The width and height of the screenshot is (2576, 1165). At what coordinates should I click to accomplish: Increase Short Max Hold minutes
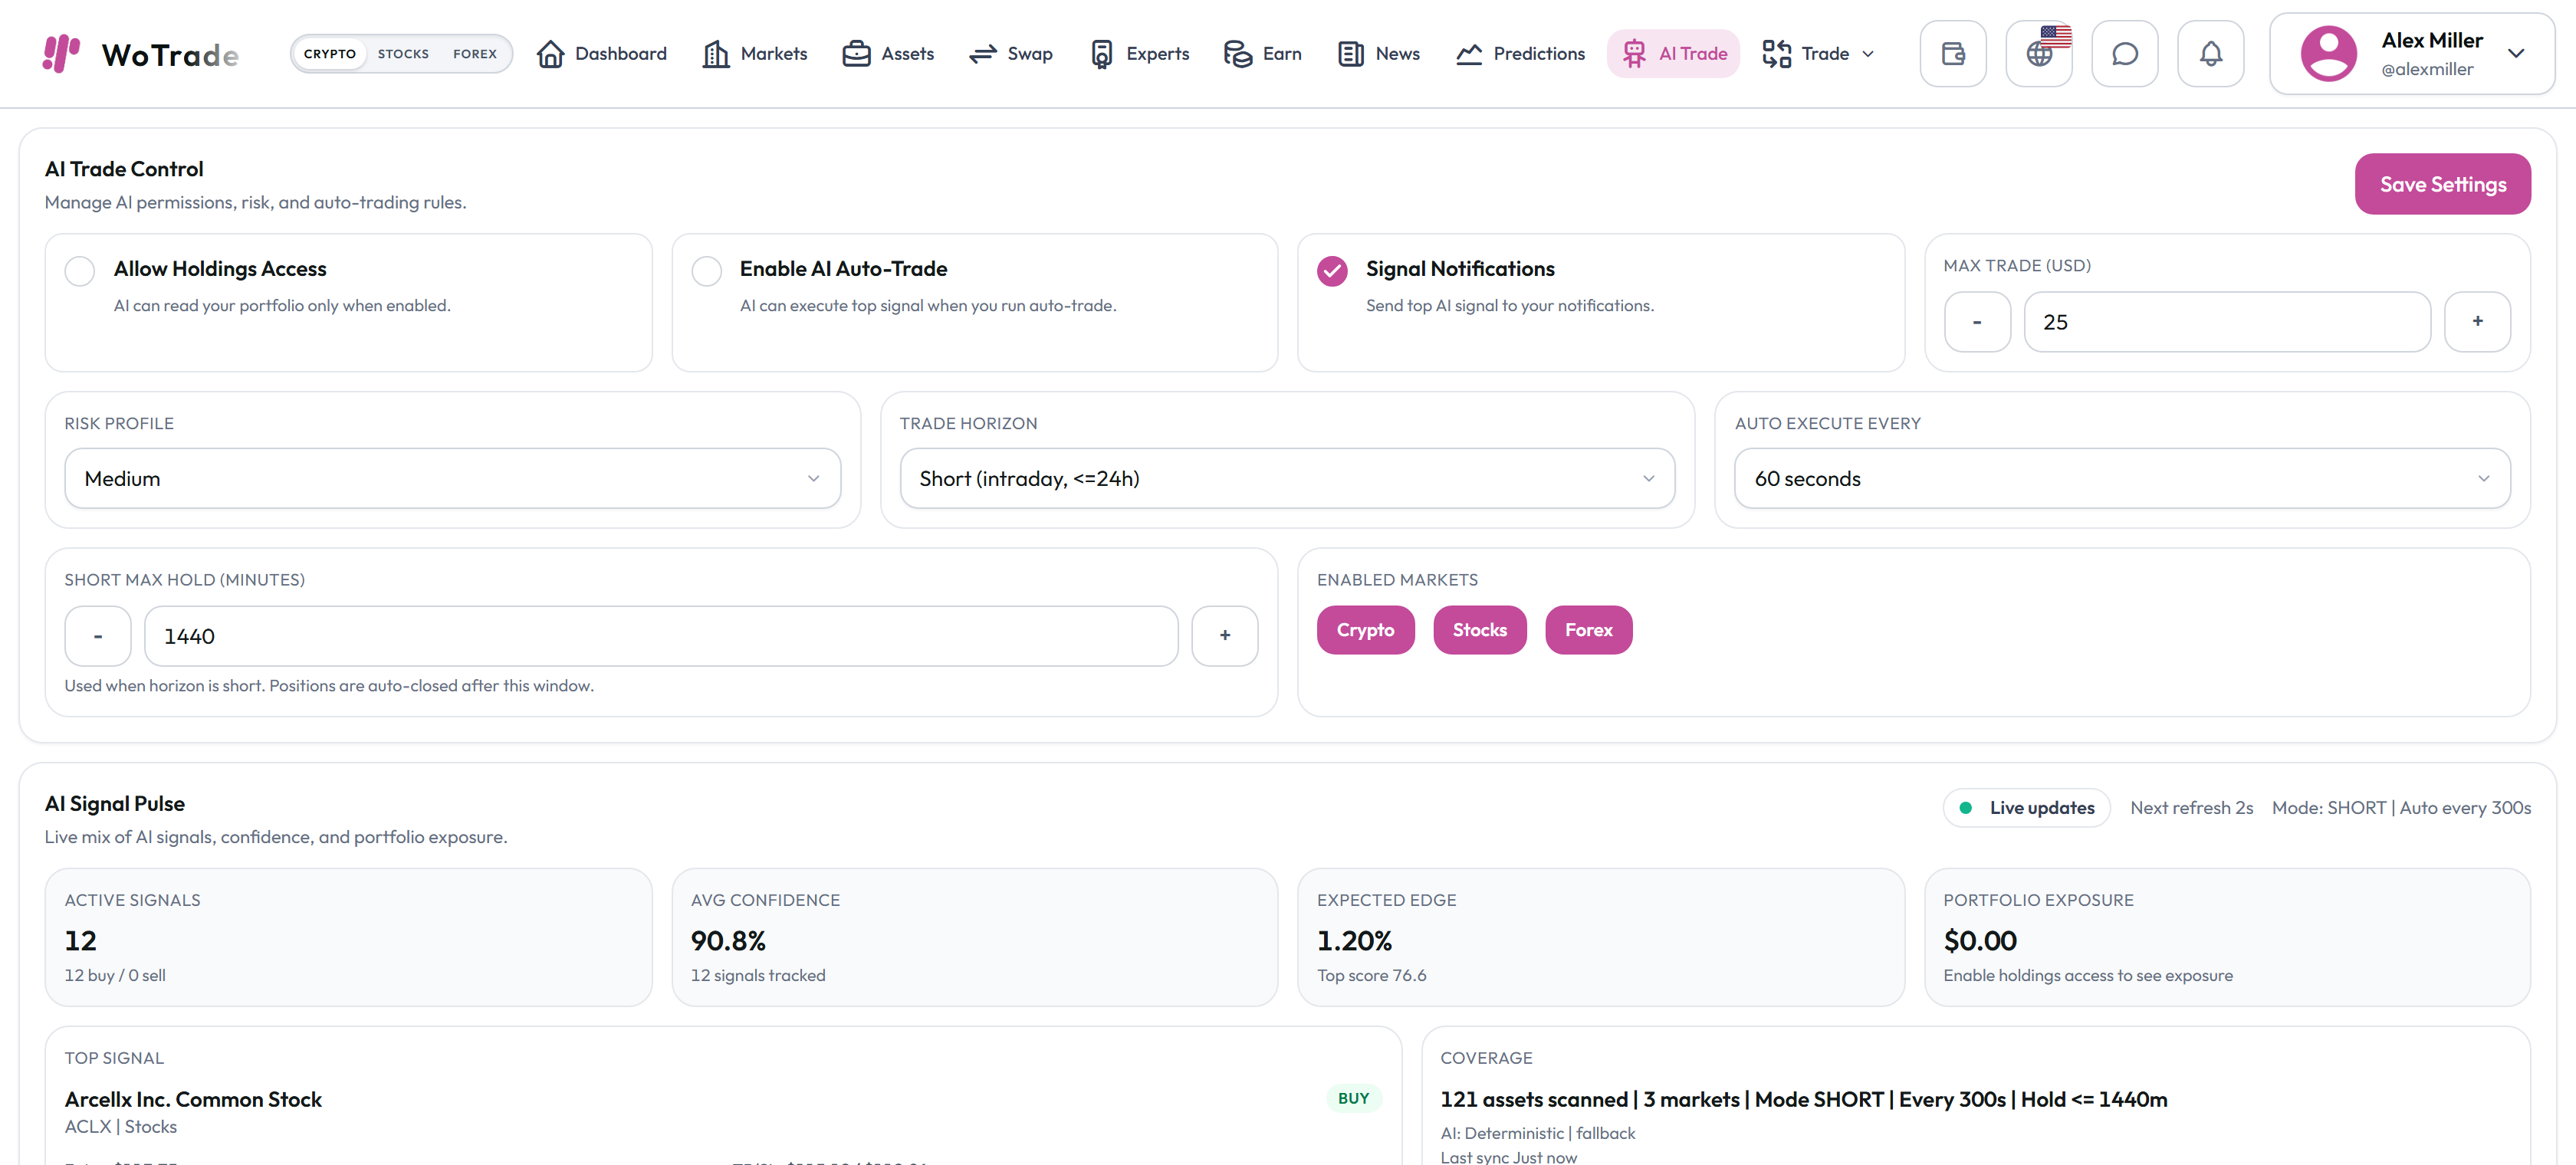pos(1225,636)
